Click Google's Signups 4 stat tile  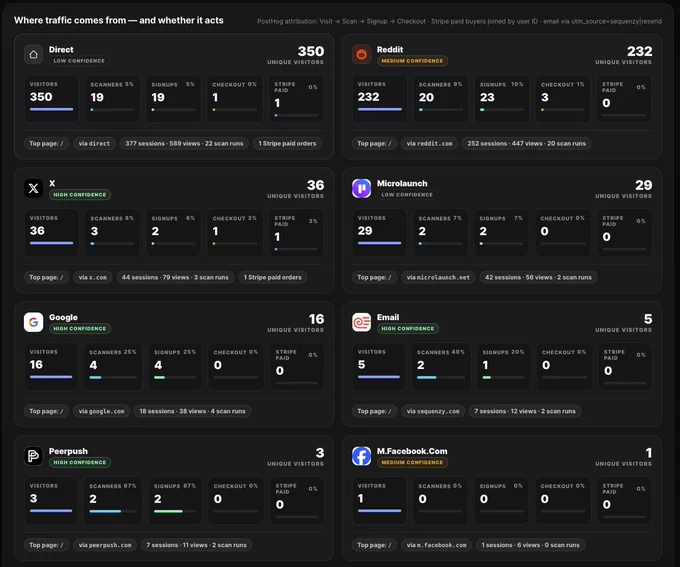[x=175, y=366]
